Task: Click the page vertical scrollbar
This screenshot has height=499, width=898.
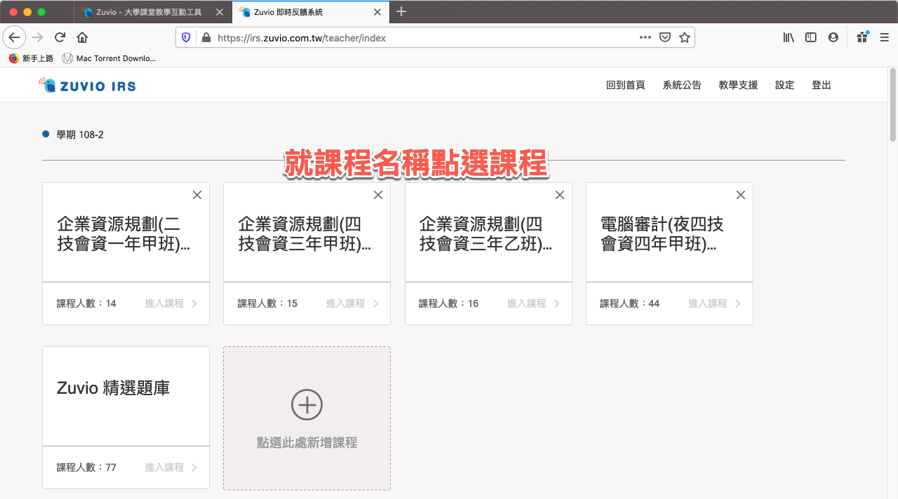Action: click(892, 105)
